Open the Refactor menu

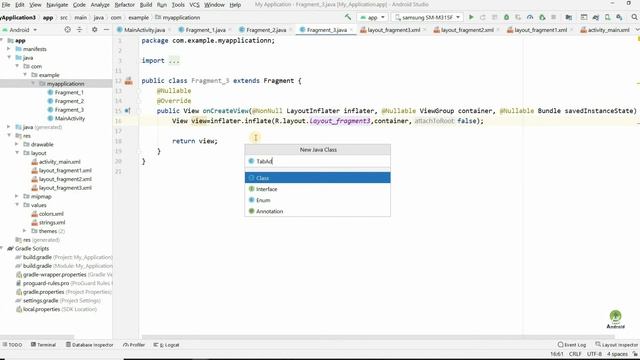pyautogui.click(x=124, y=4)
